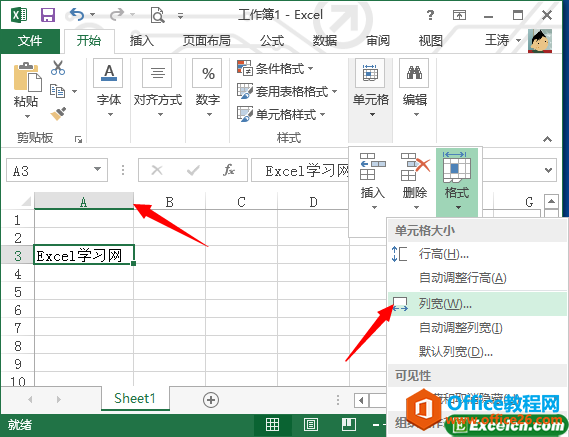
Task: Click the Cells group icon
Action: [370, 73]
